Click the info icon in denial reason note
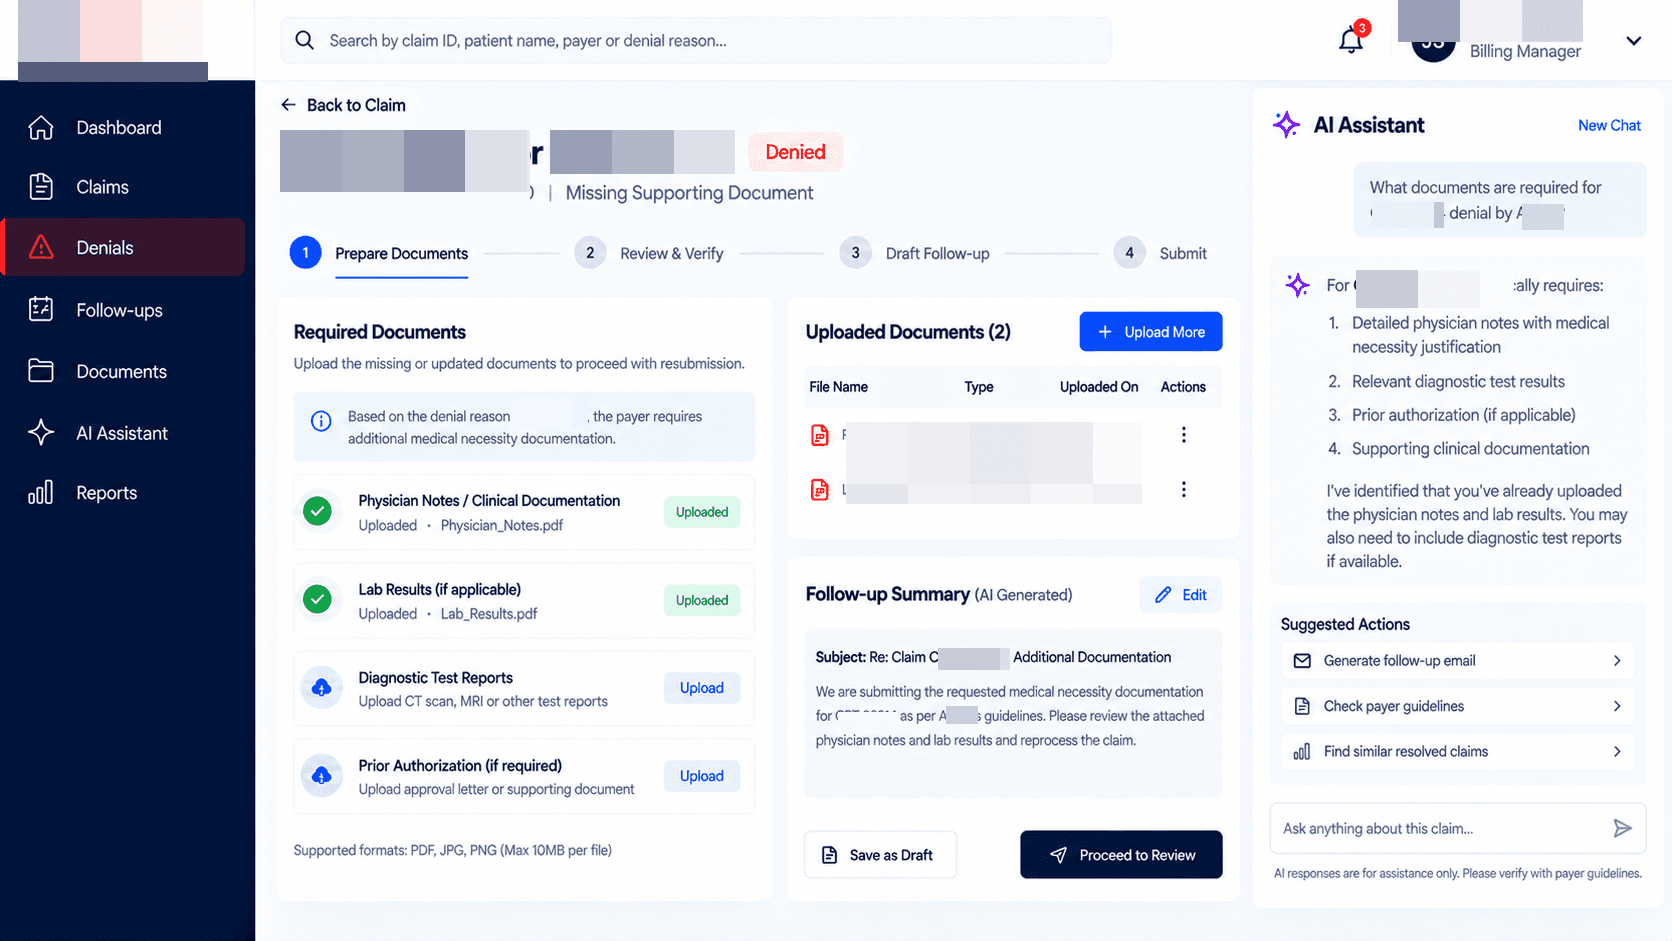Image resolution: width=1672 pixels, height=941 pixels. (321, 421)
